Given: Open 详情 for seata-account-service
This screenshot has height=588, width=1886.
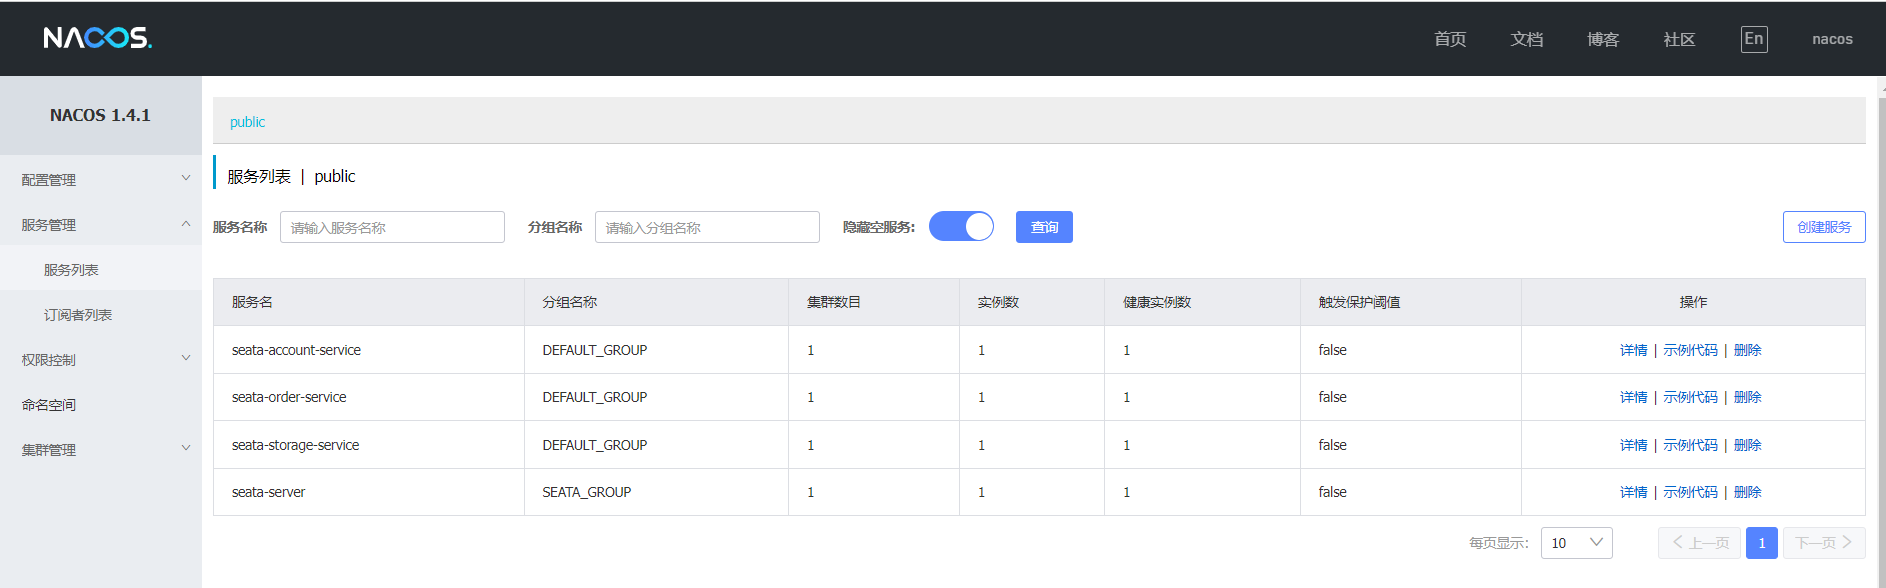Looking at the screenshot, I should pos(1633,350).
